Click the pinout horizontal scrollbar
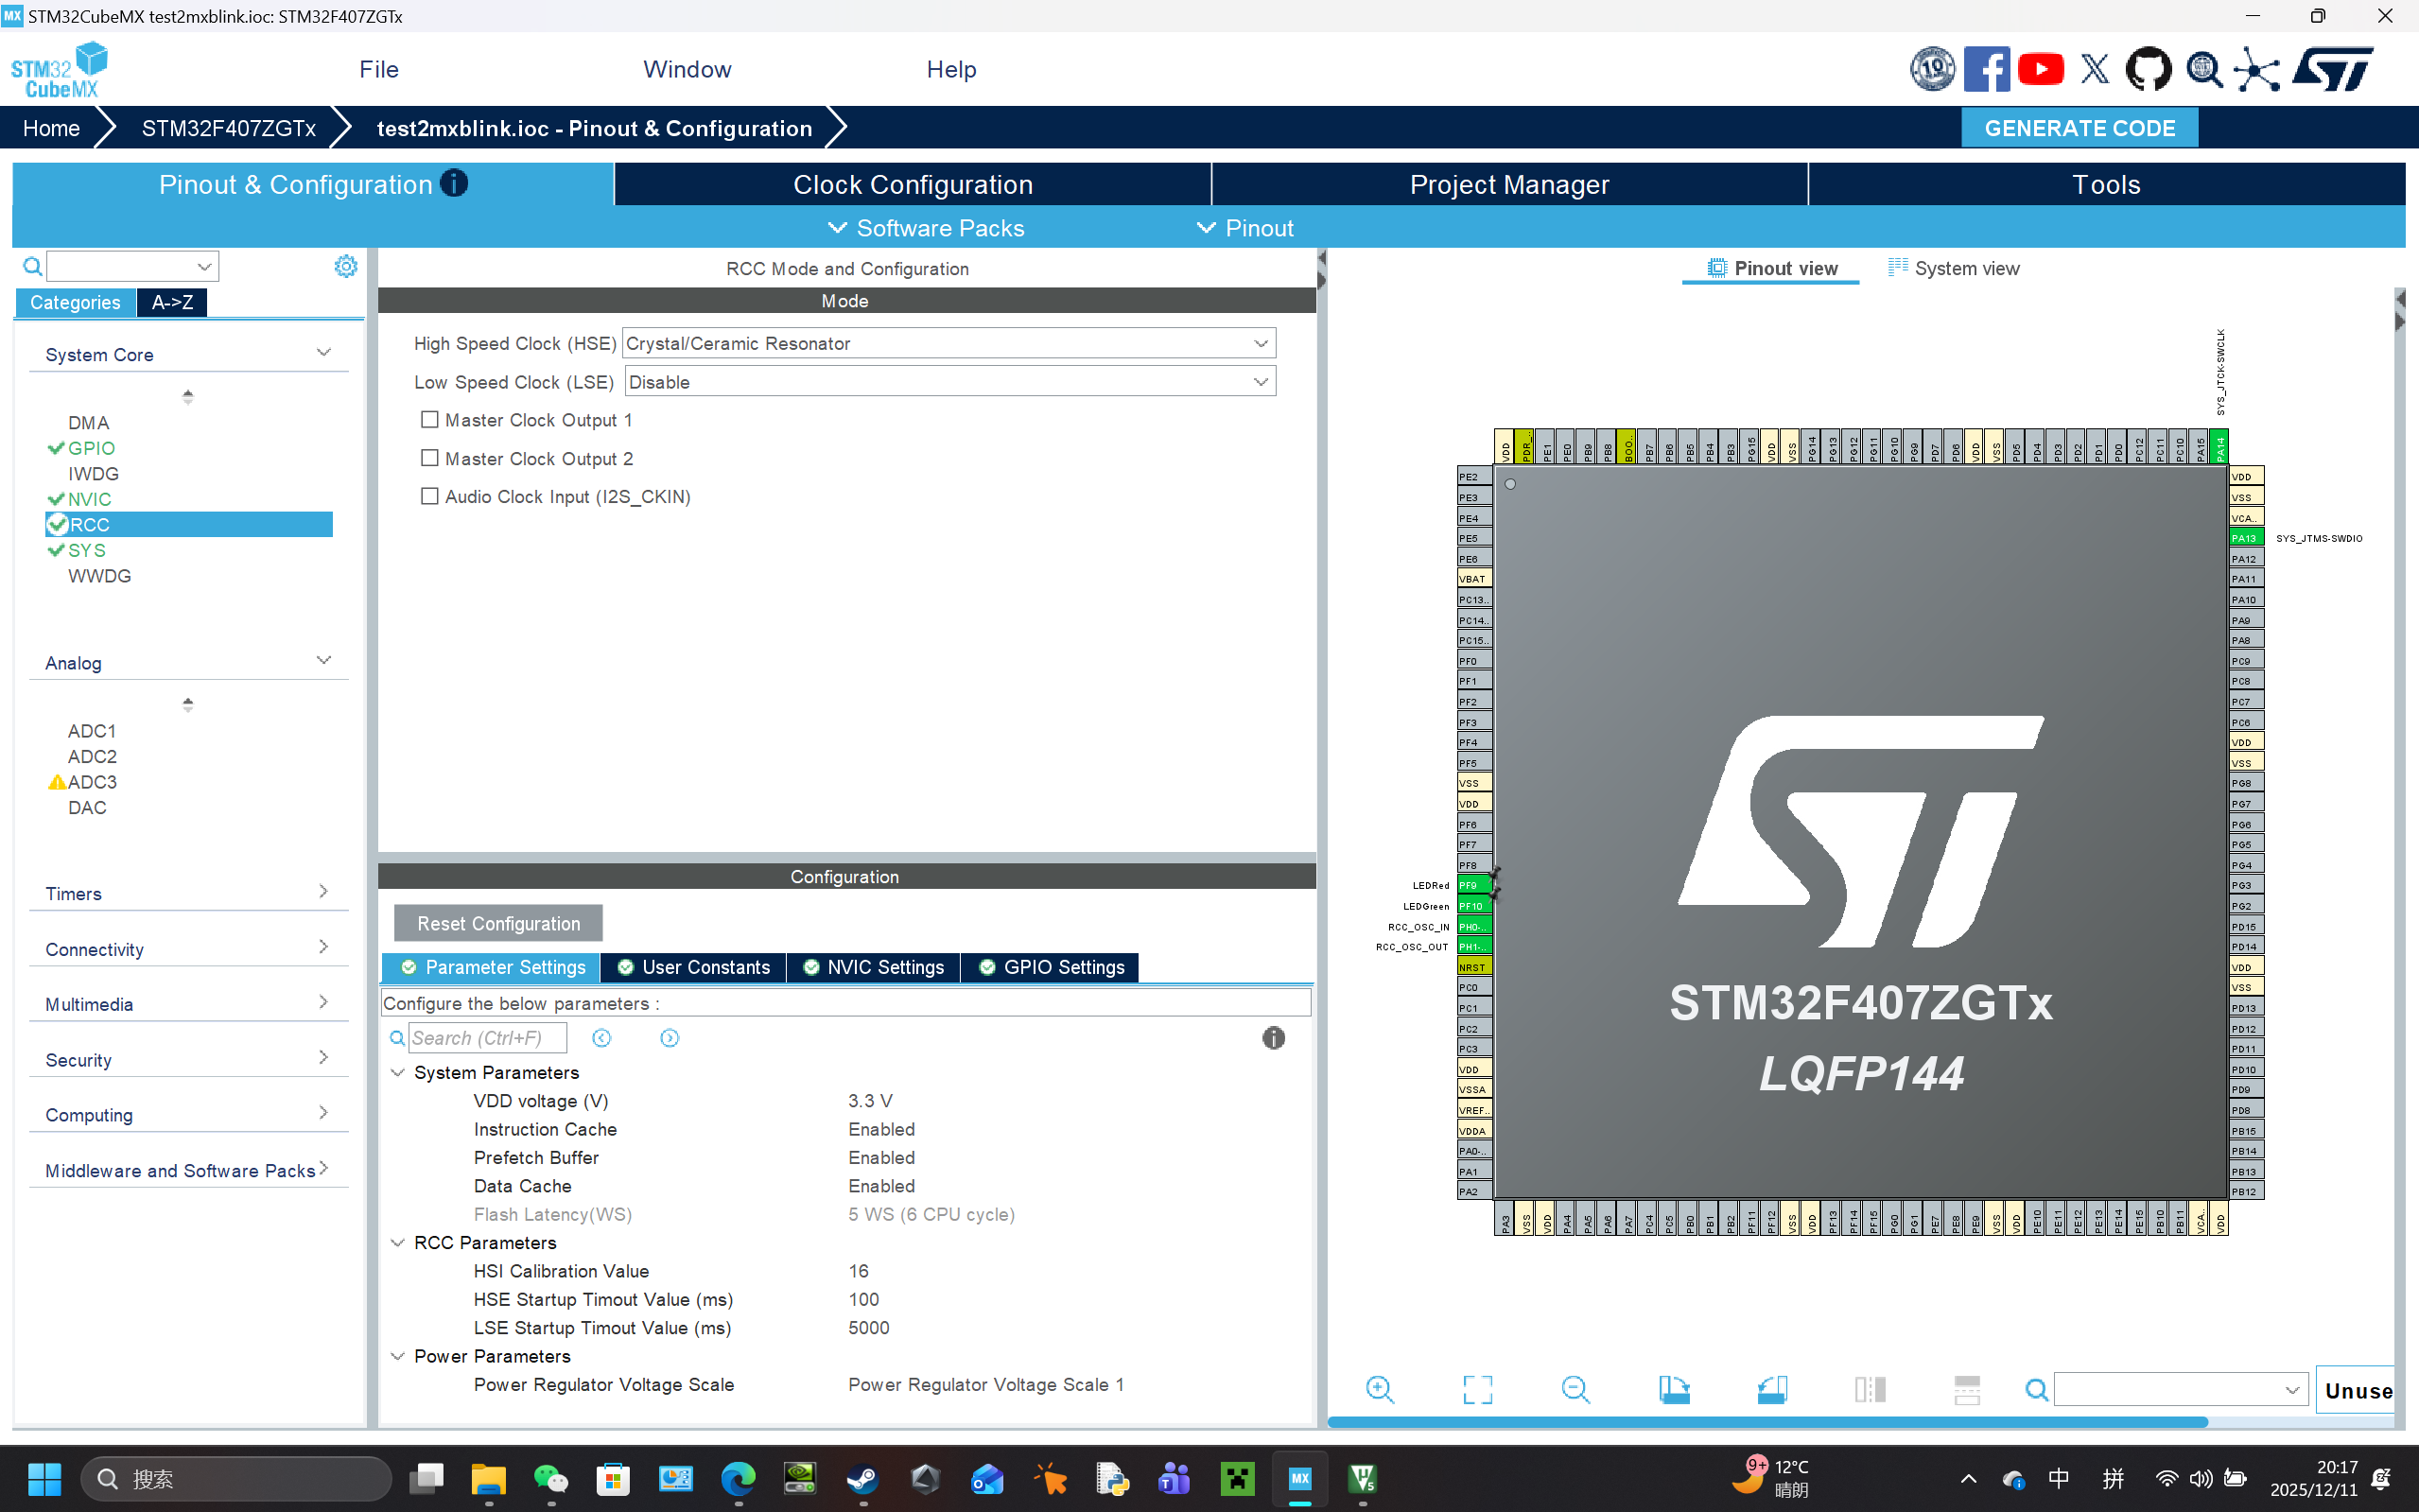This screenshot has width=2419, height=1512. click(x=1766, y=1422)
